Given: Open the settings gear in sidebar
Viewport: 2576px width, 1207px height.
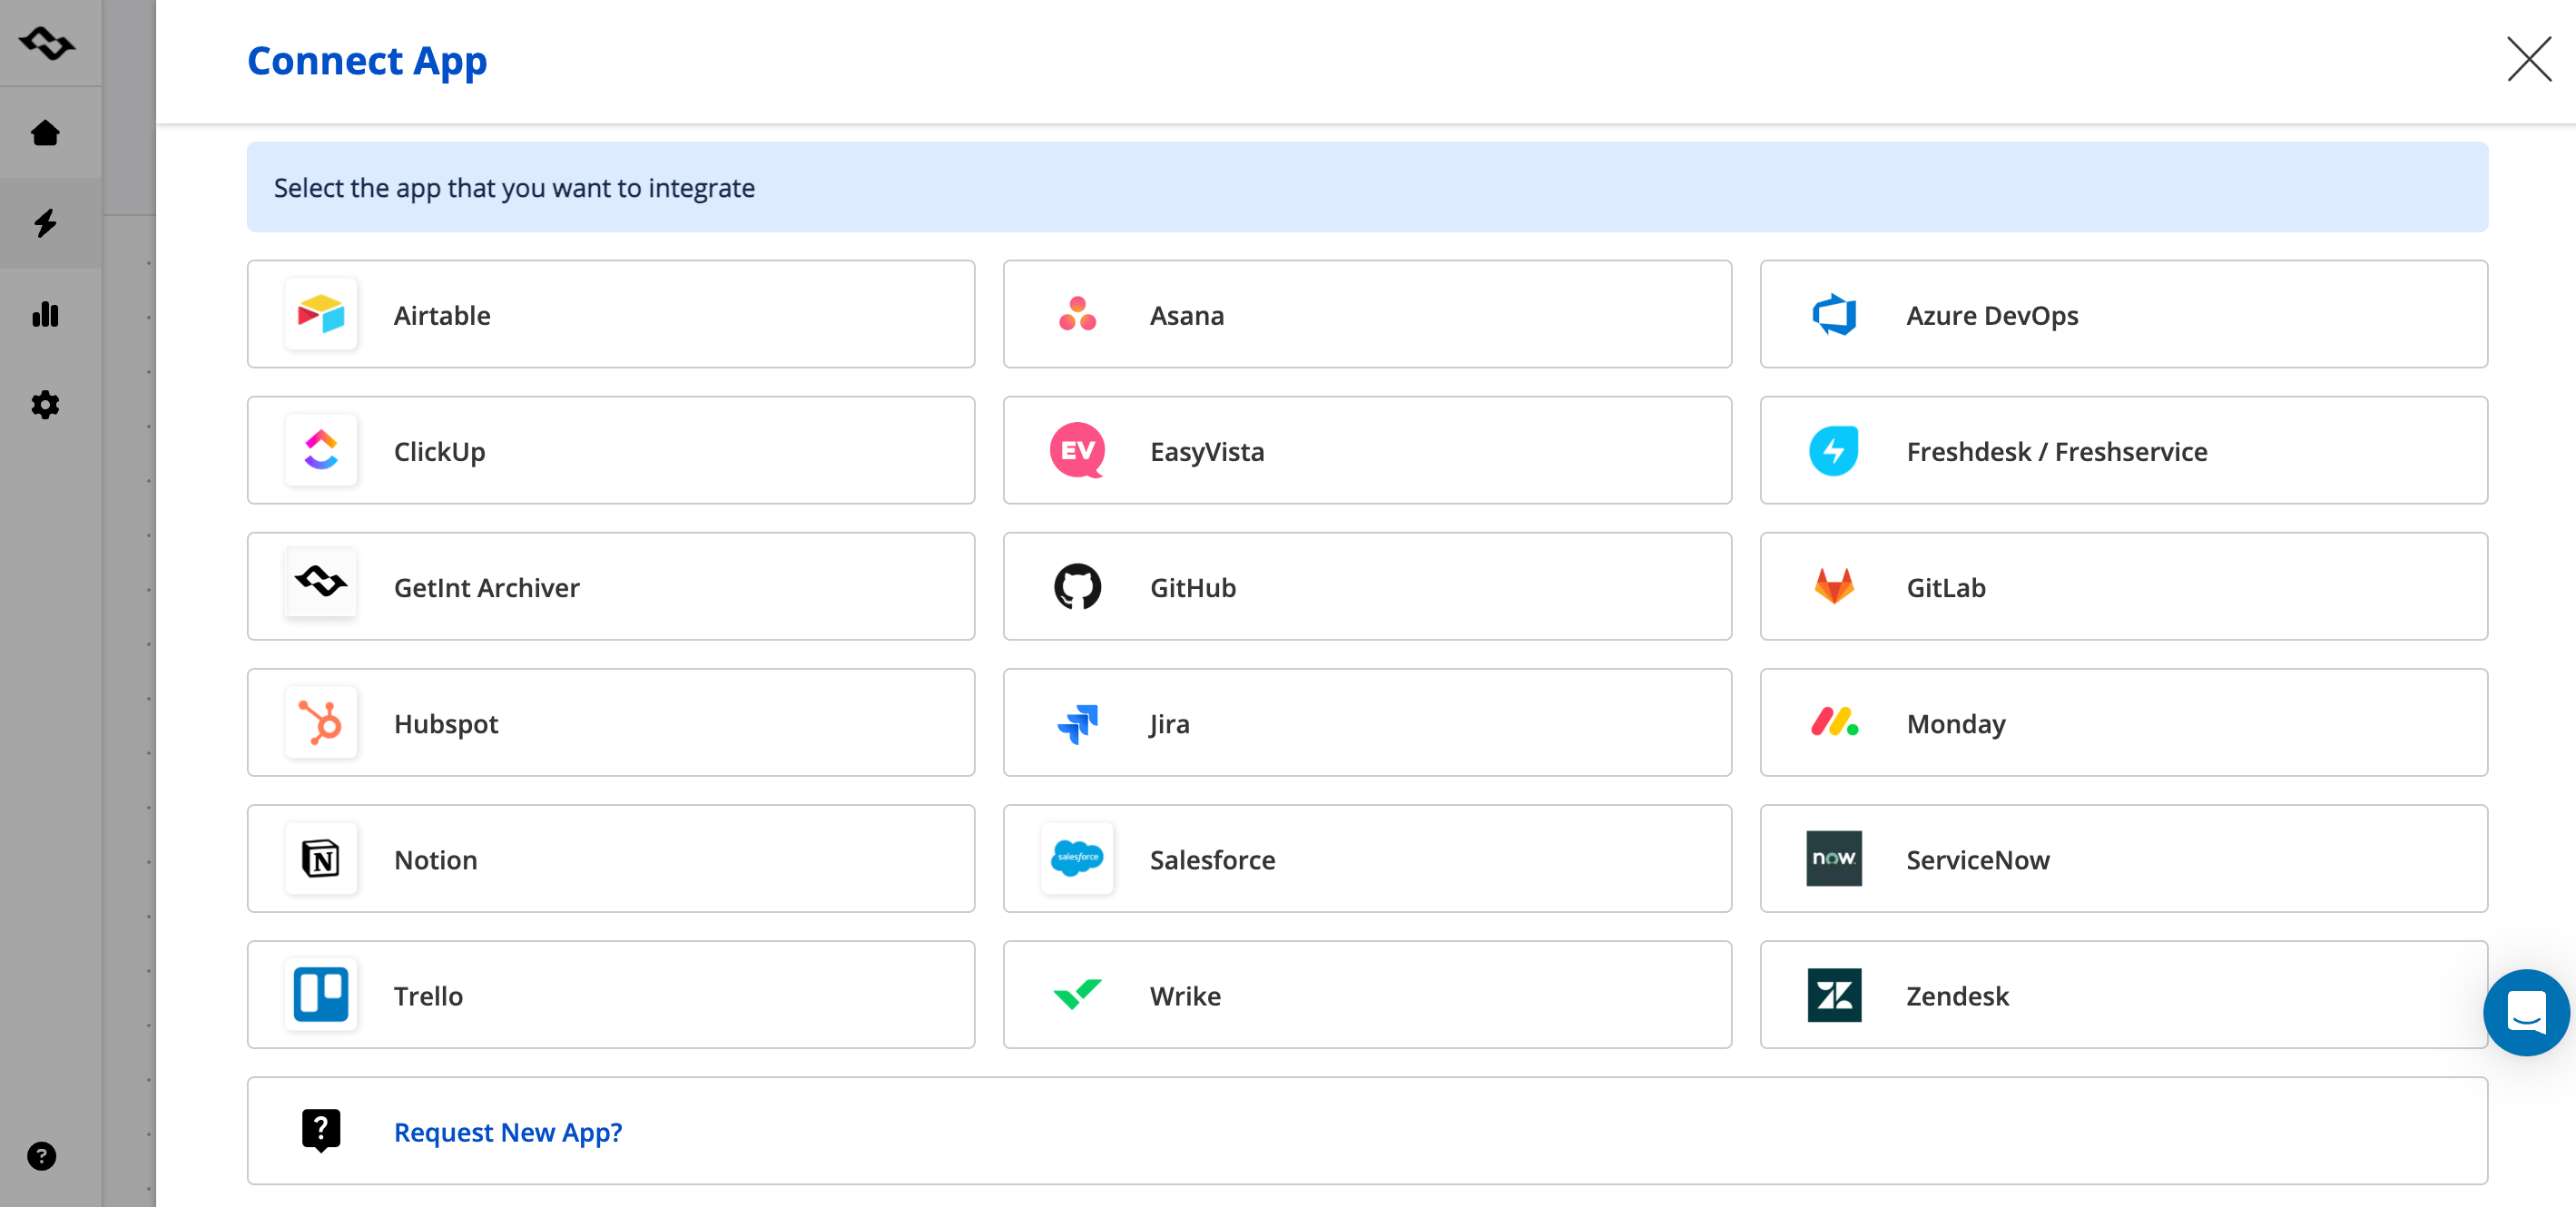Looking at the screenshot, I should point(45,404).
